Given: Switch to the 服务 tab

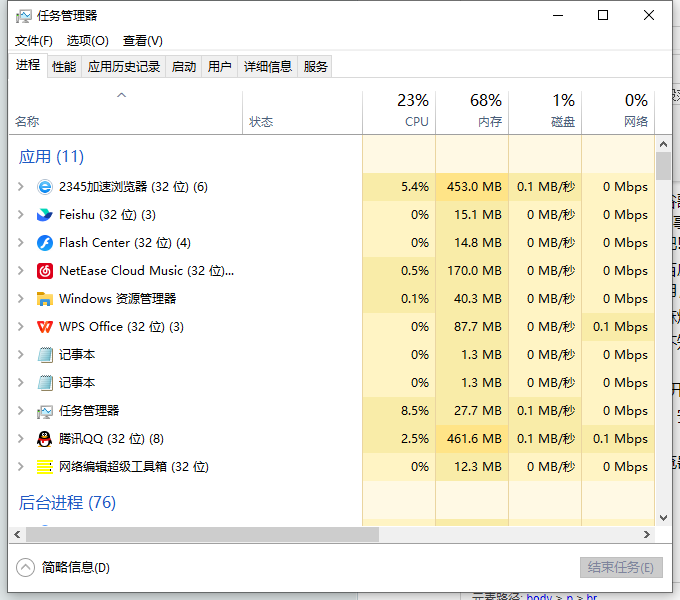Looking at the screenshot, I should pyautogui.click(x=315, y=67).
